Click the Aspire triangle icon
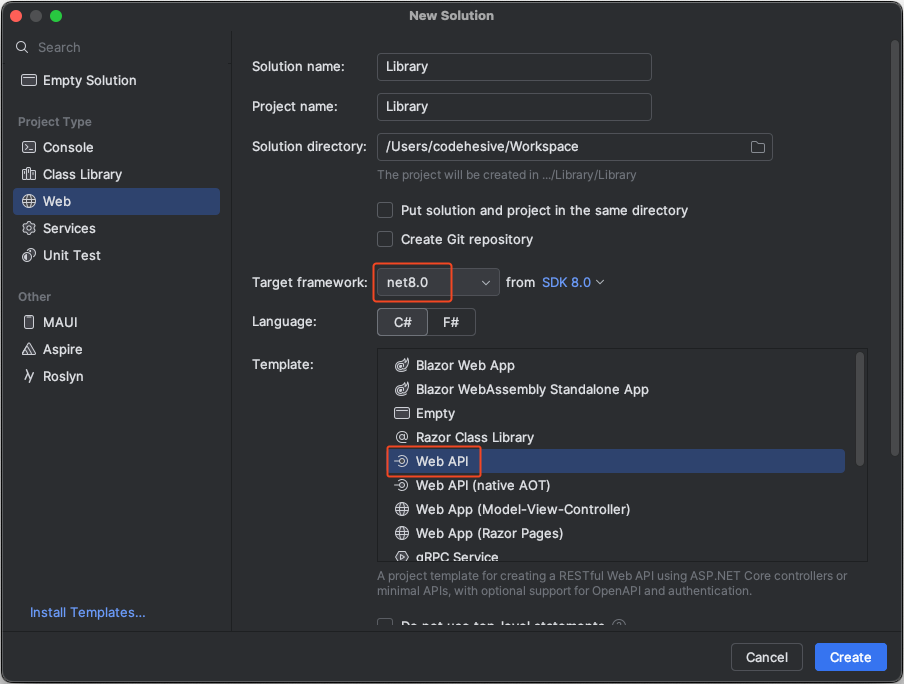Viewport: 904px width, 684px height. 29,349
